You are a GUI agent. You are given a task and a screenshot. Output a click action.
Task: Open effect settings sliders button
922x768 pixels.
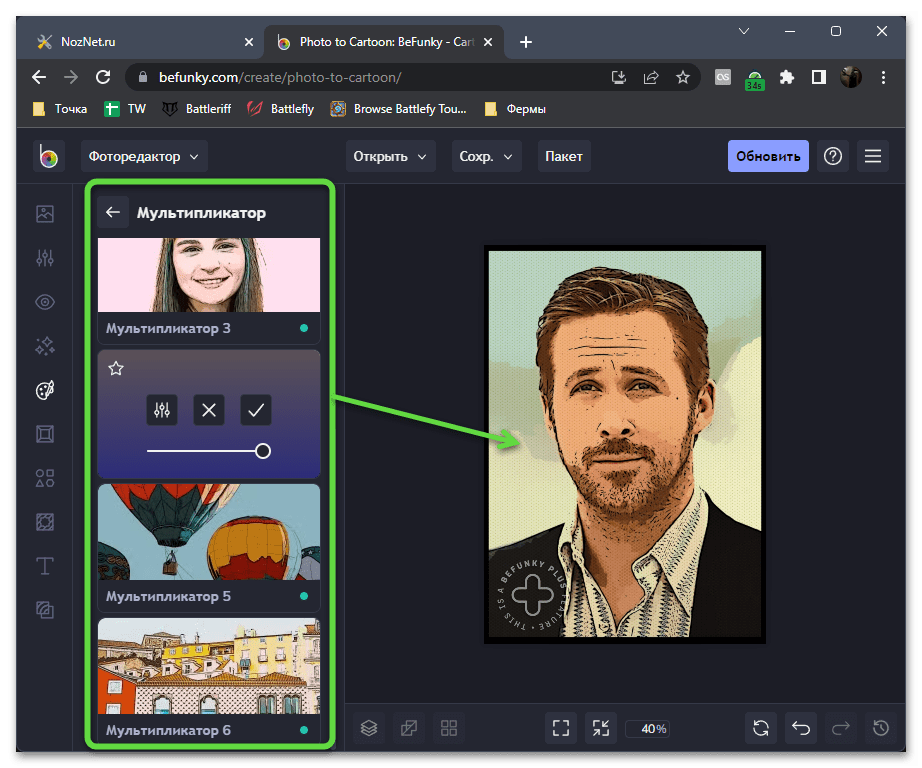click(162, 410)
